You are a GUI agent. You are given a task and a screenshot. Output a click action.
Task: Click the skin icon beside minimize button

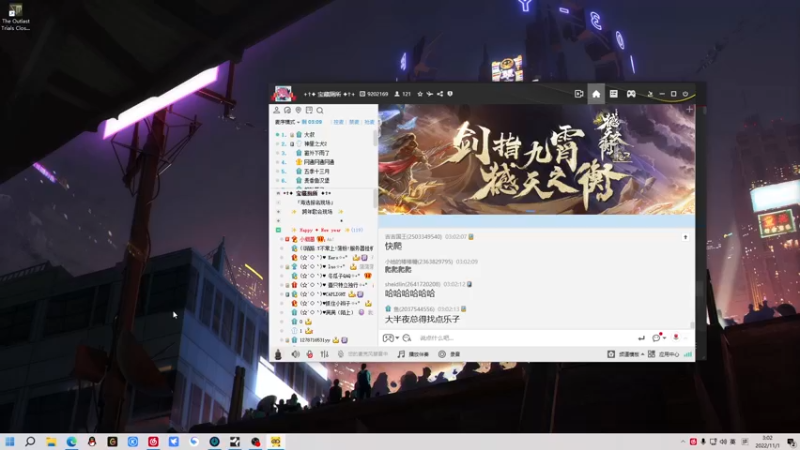coord(650,94)
